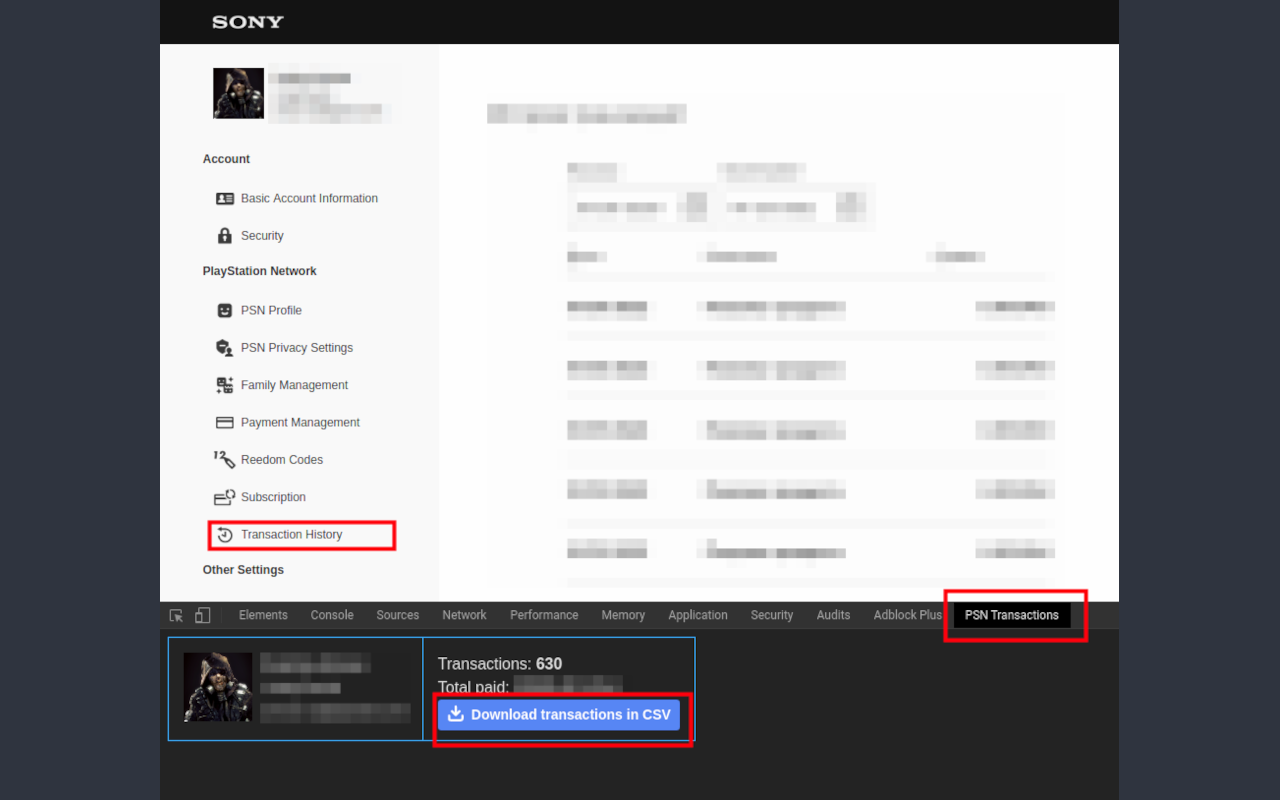Image resolution: width=1280 pixels, height=800 pixels.
Task: Click the Account section heading
Action: coord(226,159)
